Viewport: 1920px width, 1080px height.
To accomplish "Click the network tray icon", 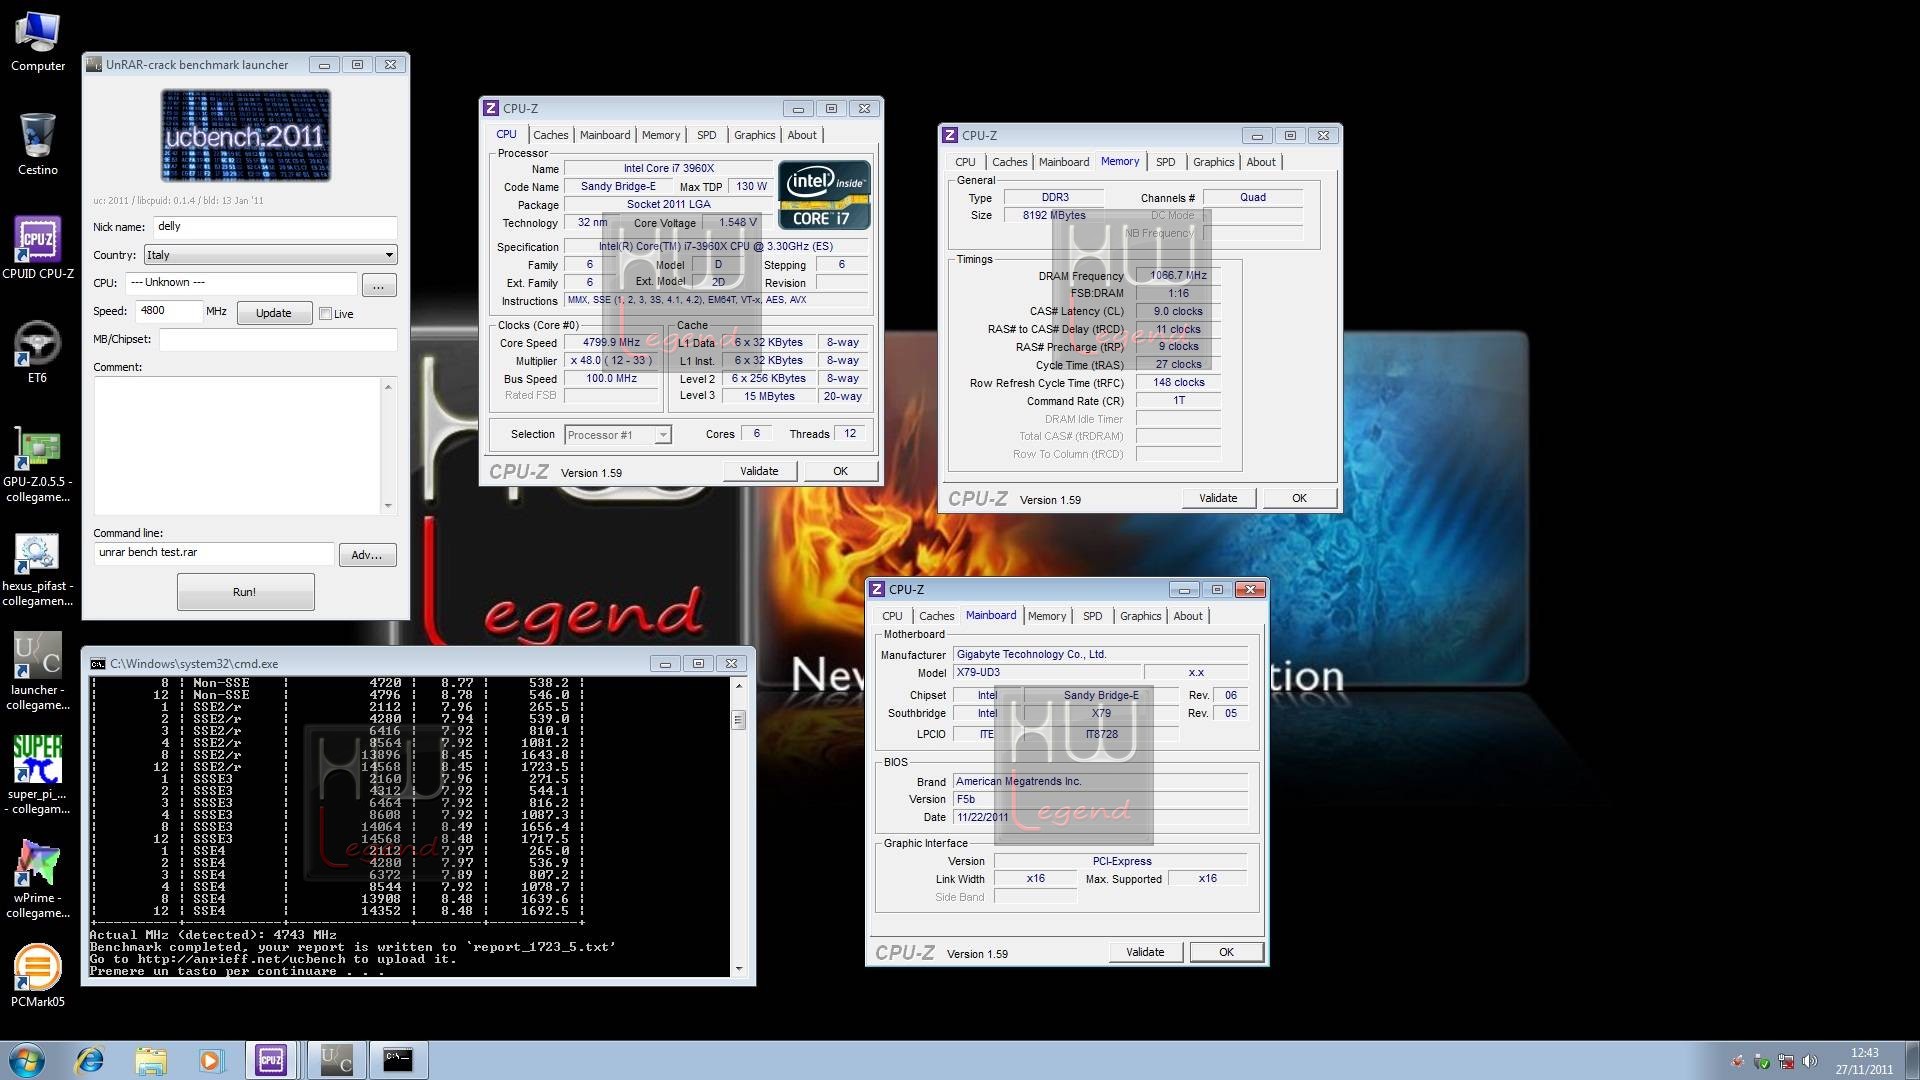I will (1786, 1062).
